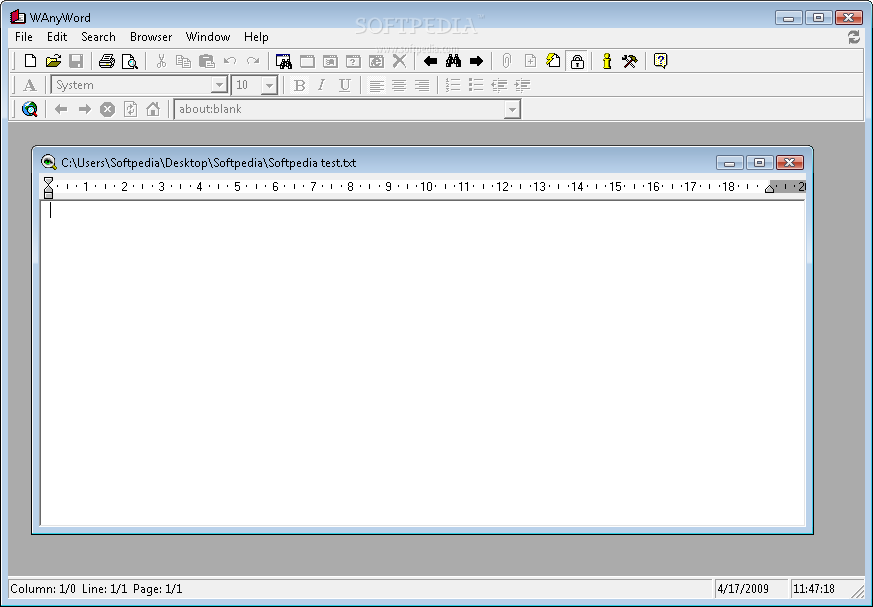Viewport: 873px width, 607px height.
Task: Open Print Preview with the magnifier page icon
Action: 129,61
